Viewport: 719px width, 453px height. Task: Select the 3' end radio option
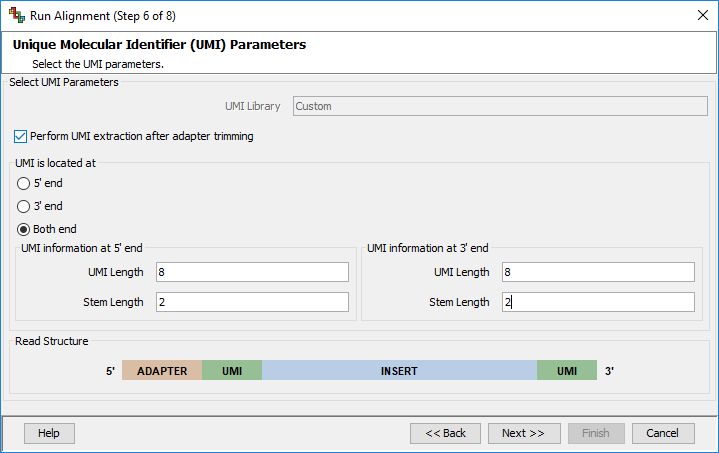click(x=23, y=206)
